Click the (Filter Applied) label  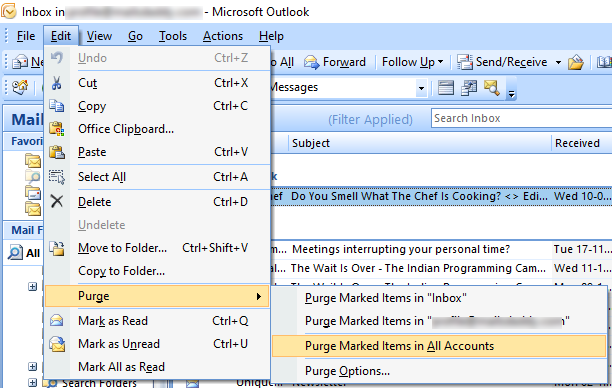click(370, 119)
